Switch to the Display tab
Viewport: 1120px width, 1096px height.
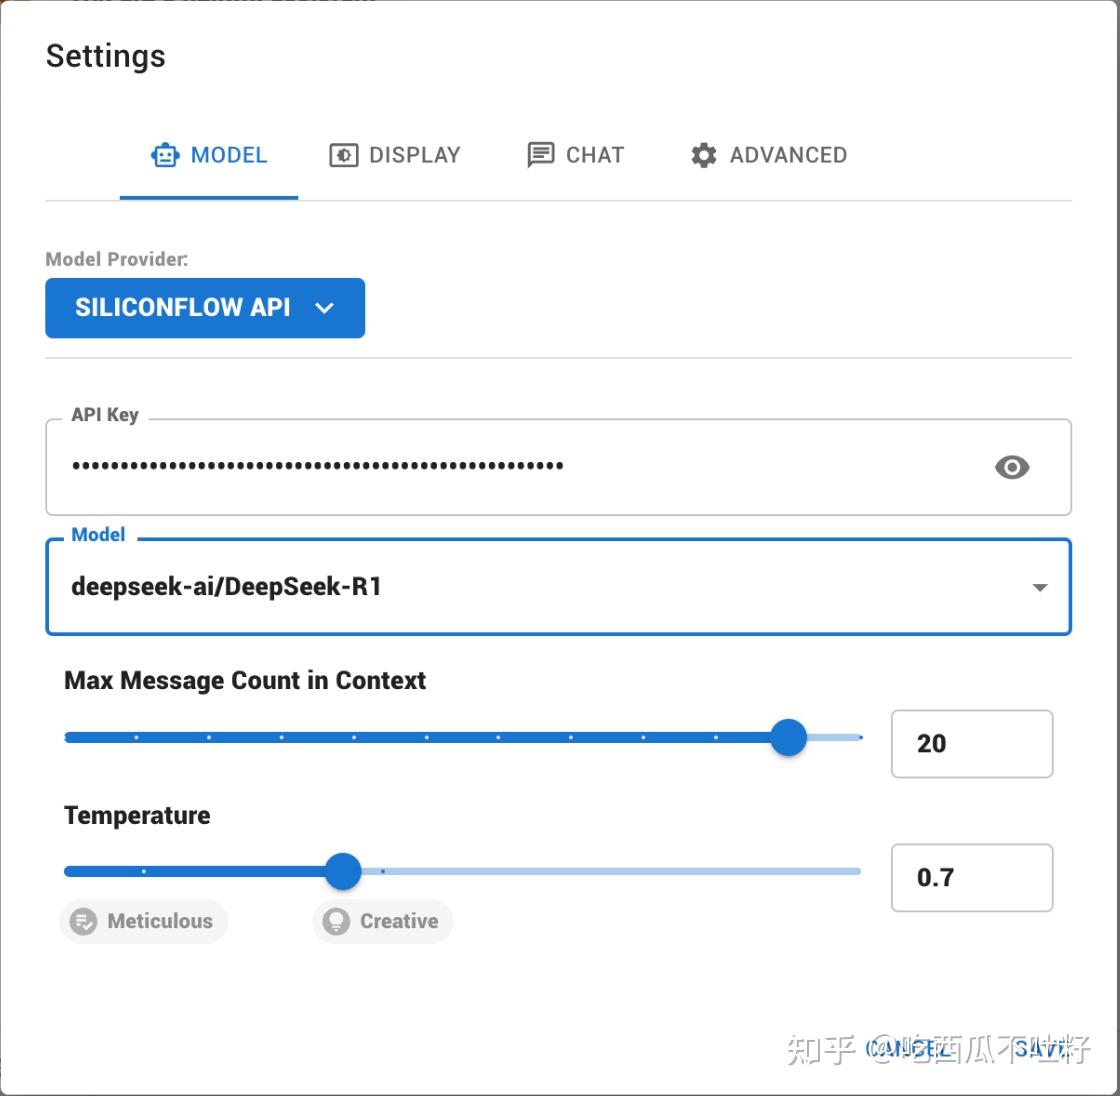pos(395,155)
